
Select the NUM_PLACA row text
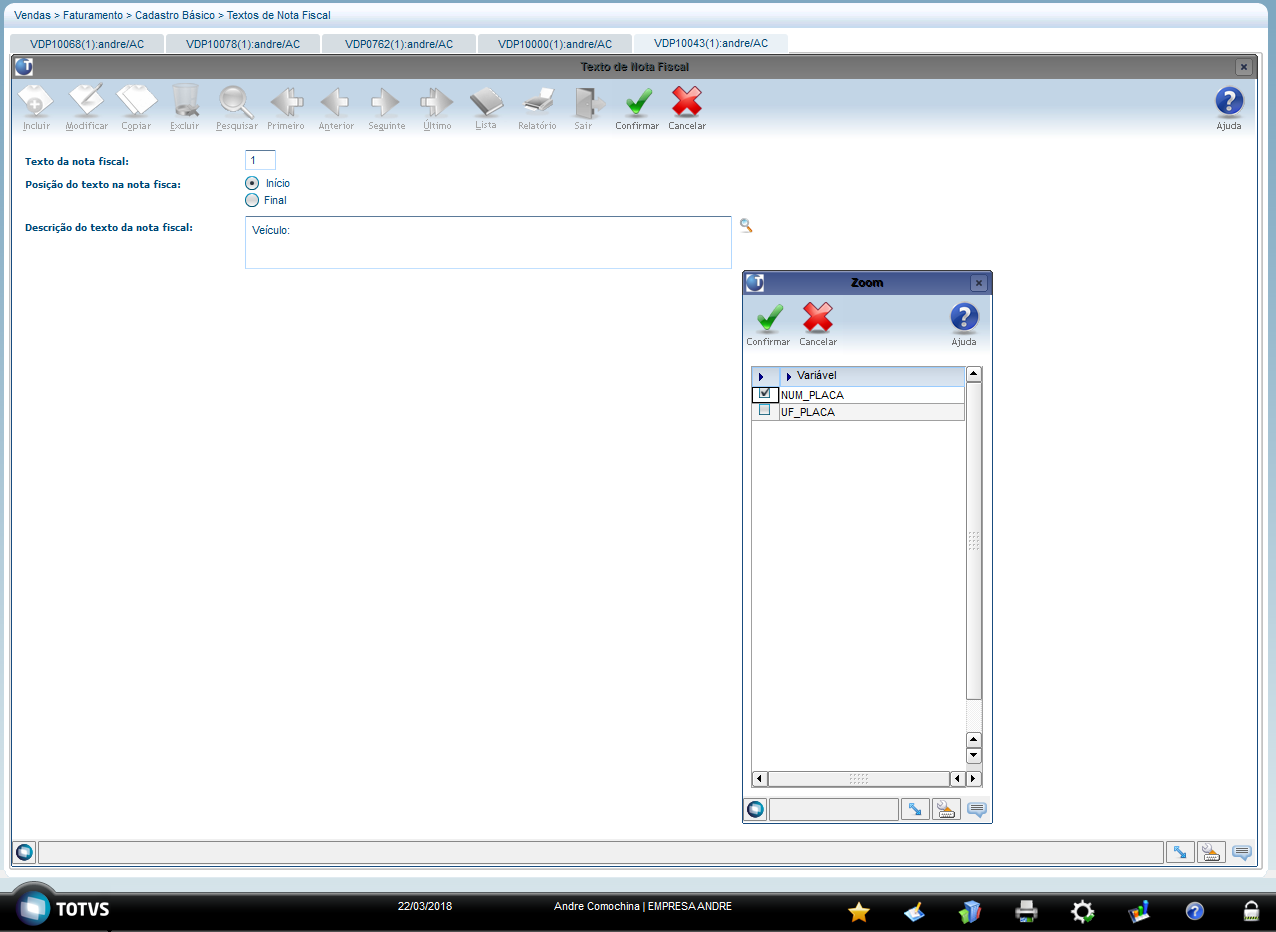(812, 395)
